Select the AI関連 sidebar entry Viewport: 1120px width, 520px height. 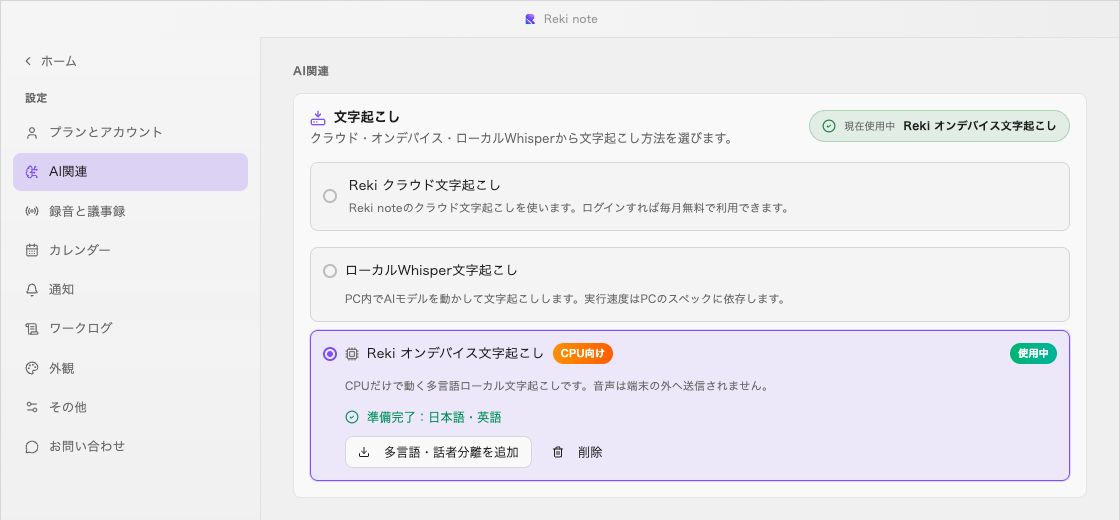coord(130,172)
